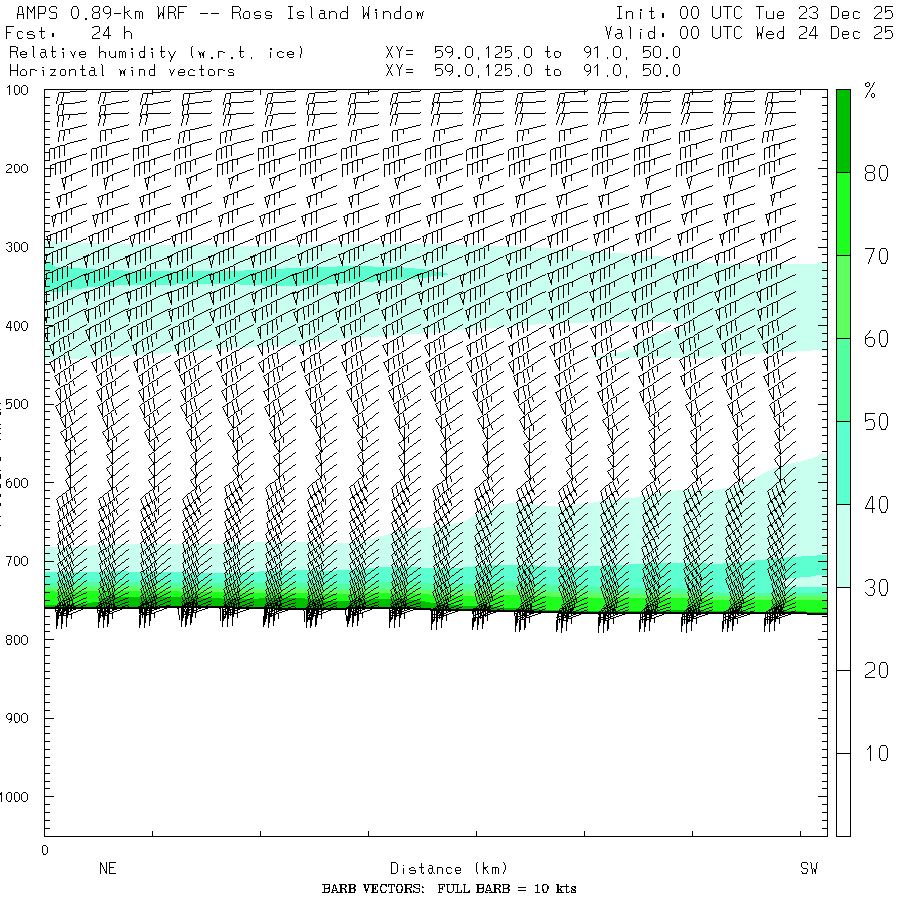The image size is (900, 900).
Task: Click the 'BARB VECTORS: FULL BARB = 10 kts' caption
Action: [x=449, y=889]
